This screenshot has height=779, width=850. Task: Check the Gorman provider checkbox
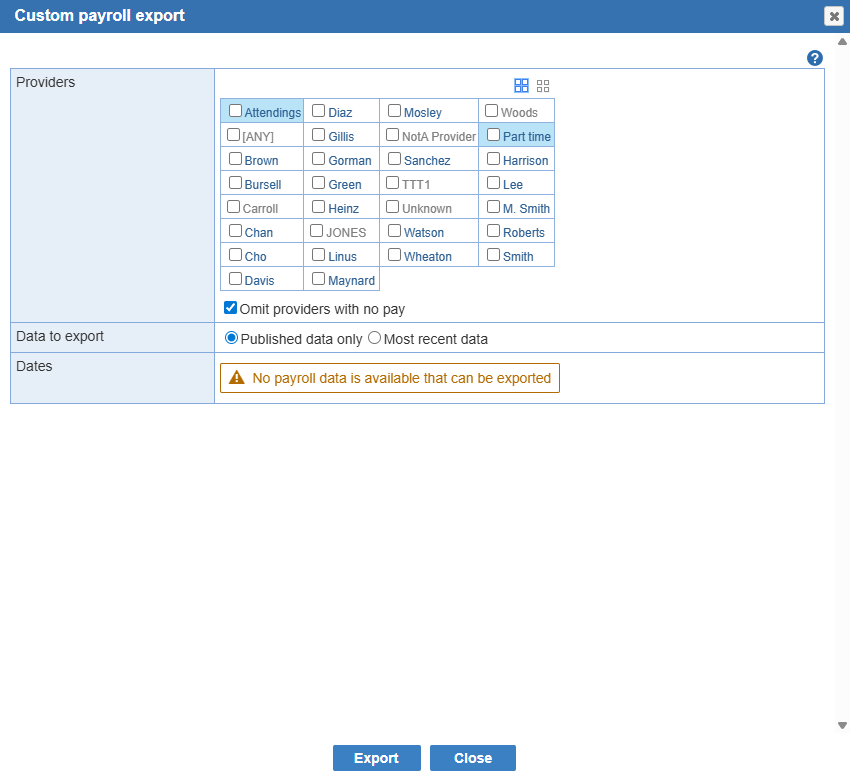click(319, 159)
